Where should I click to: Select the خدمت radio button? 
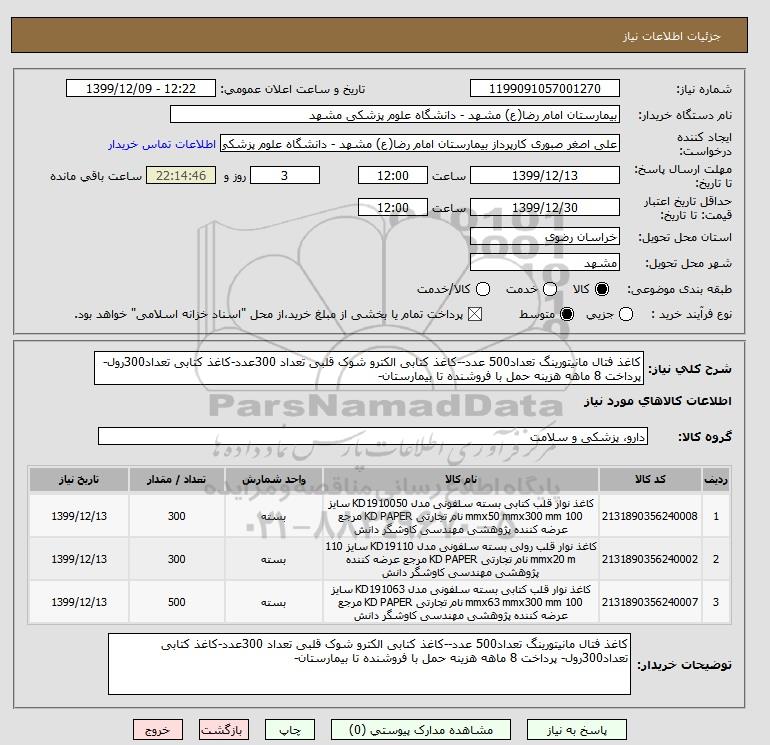[550, 289]
